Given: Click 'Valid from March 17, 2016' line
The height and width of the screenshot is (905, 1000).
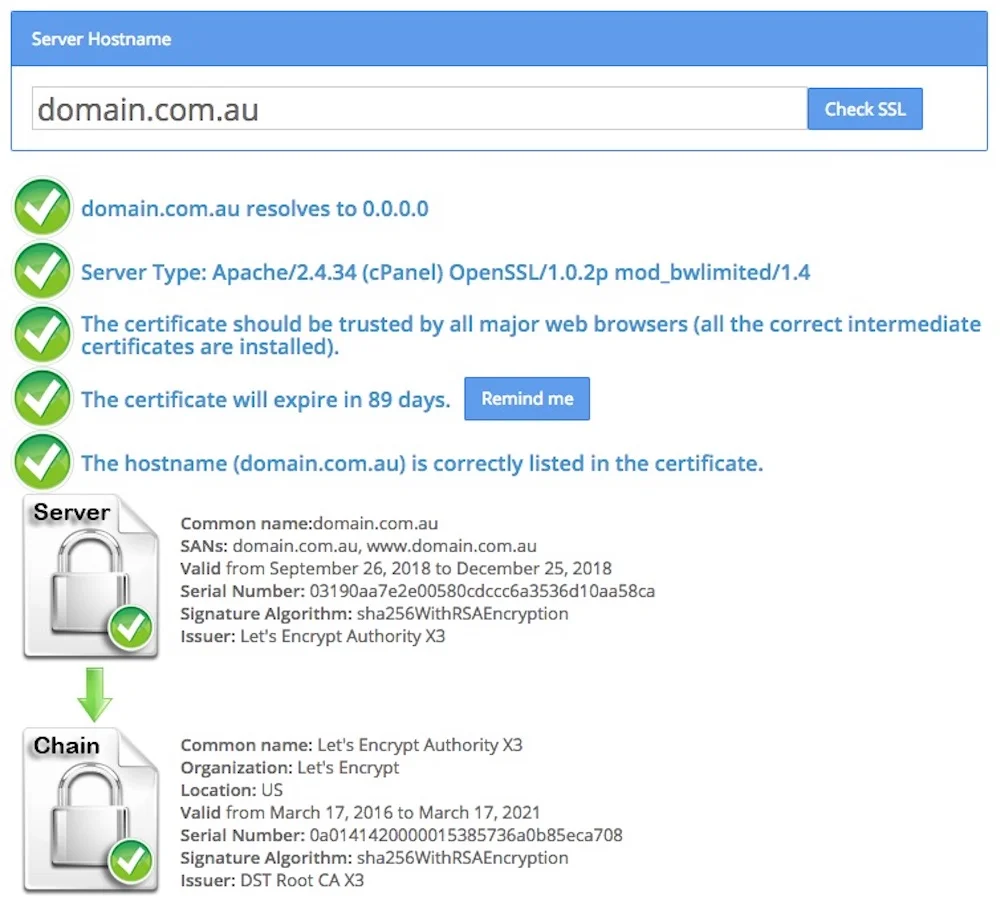Looking at the screenshot, I should [360, 813].
